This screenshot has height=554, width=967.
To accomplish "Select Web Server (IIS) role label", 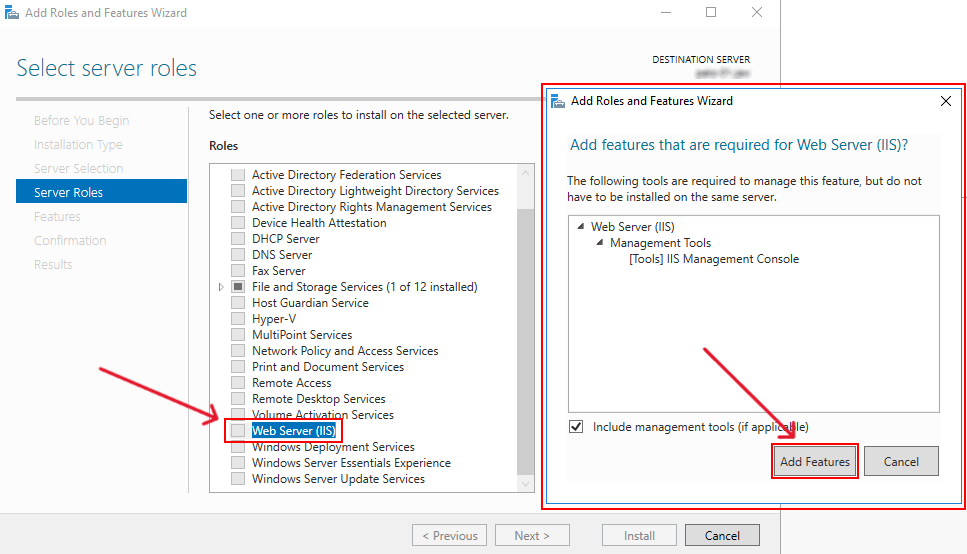I will [x=294, y=431].
